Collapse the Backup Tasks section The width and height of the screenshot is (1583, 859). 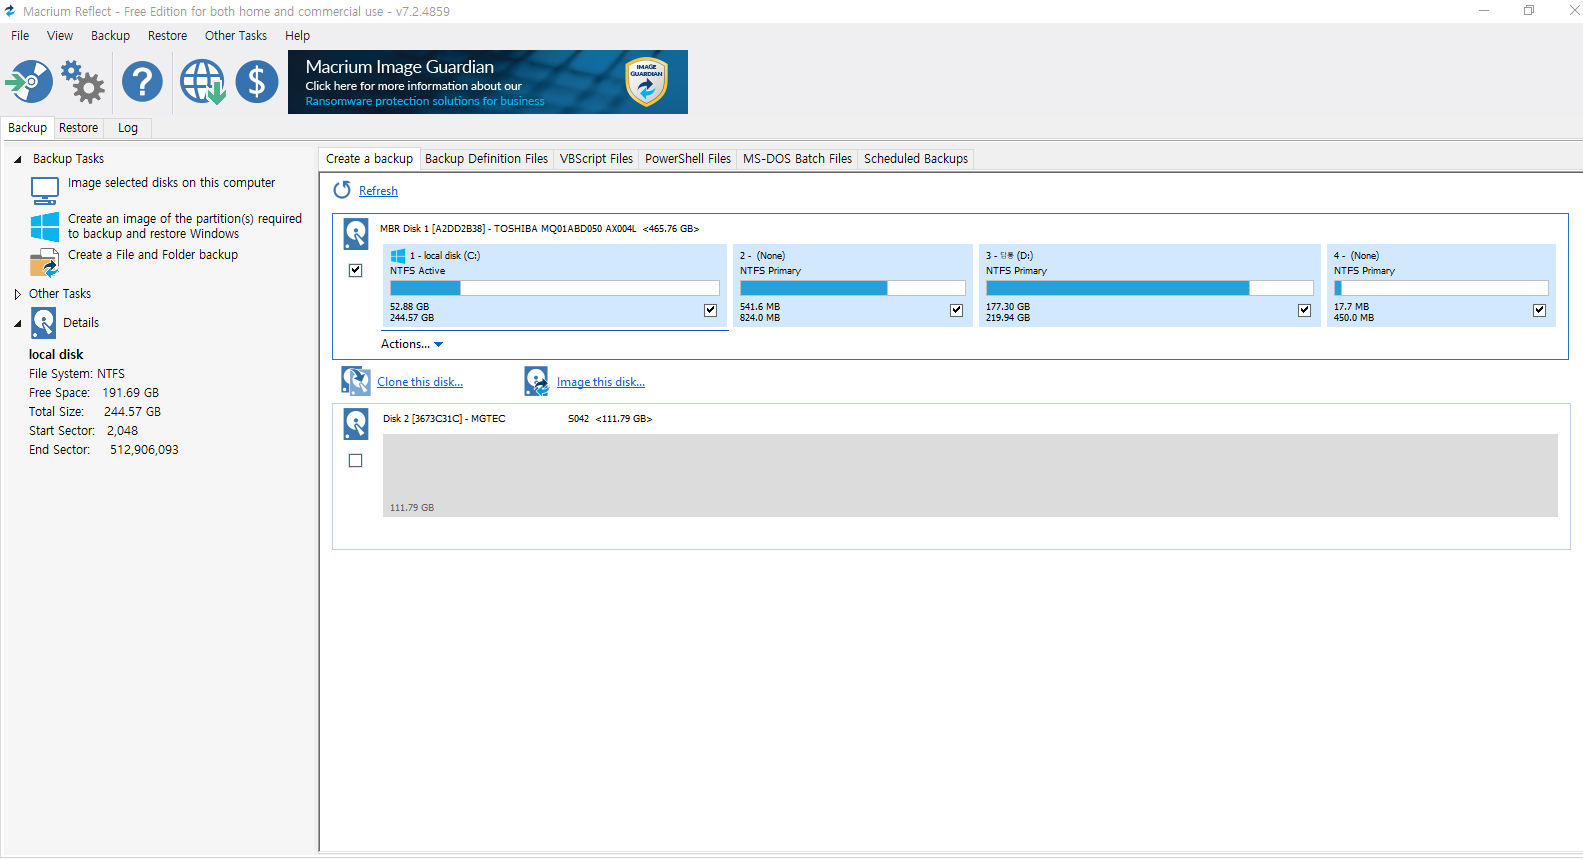[17, 159]
